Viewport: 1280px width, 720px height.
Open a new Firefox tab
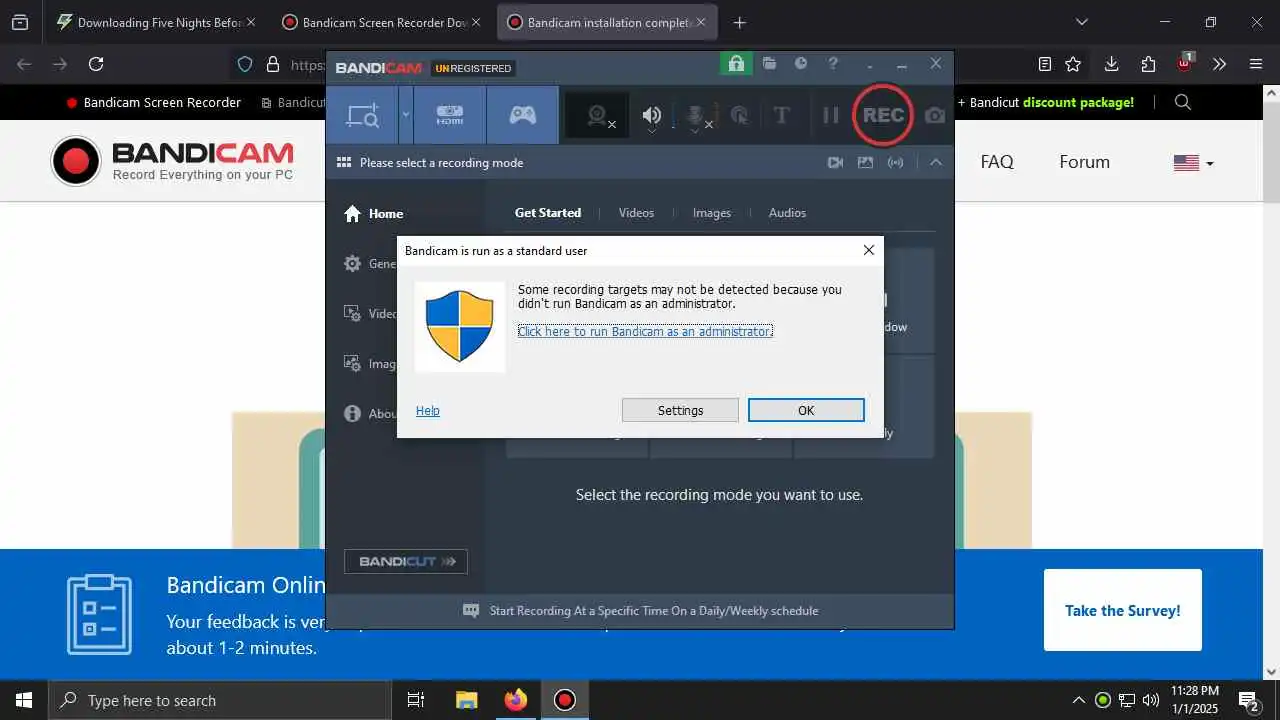point(739,22)
